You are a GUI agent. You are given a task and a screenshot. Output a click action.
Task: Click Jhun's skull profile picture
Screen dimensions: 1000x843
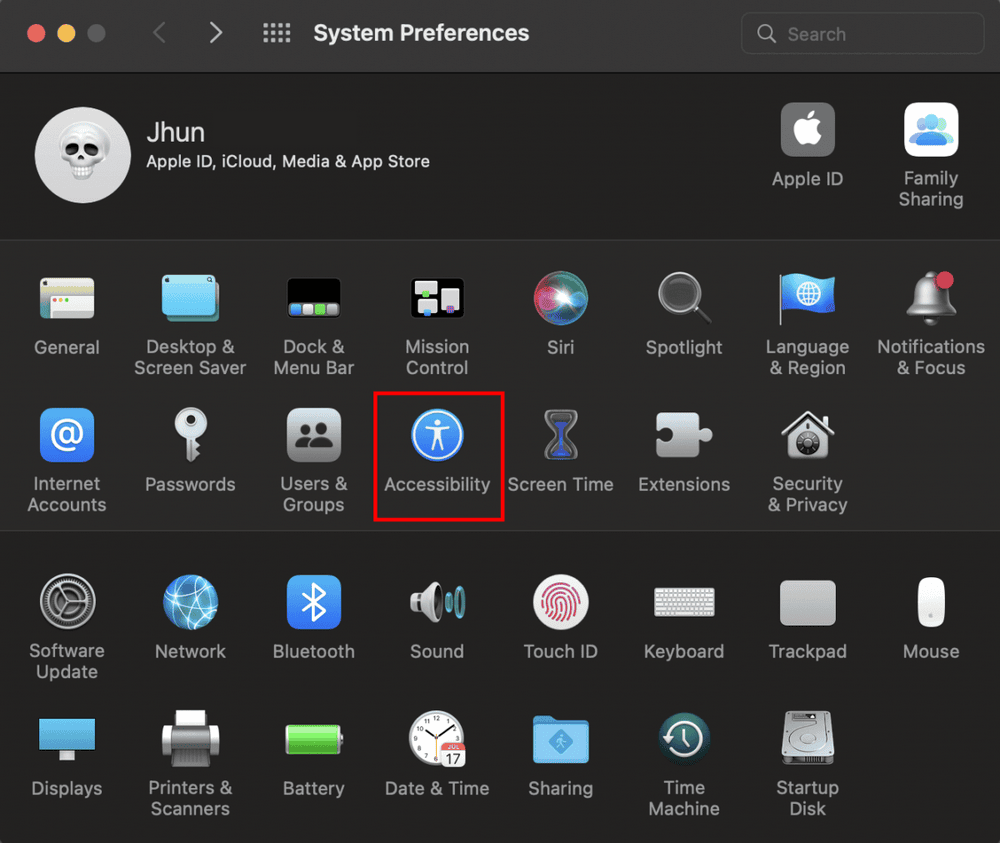click(x=83, y=154)
